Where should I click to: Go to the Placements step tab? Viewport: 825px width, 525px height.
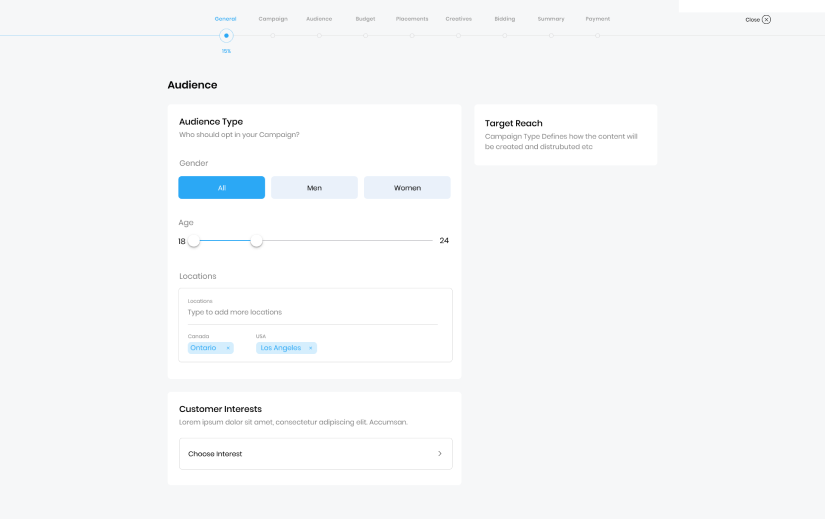pyautogui.click(x=412, y=19)
